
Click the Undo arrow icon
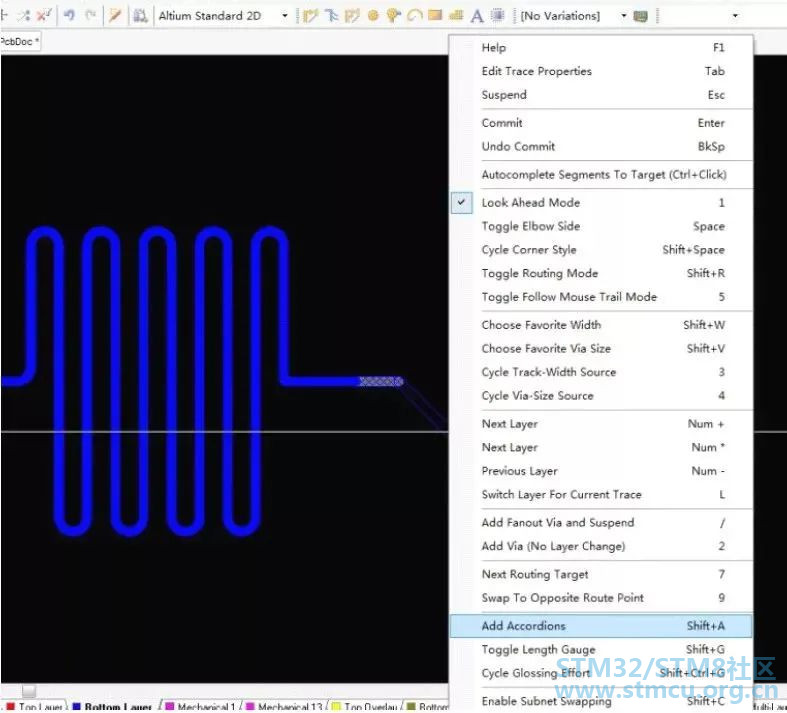click(x=70, y=16)
